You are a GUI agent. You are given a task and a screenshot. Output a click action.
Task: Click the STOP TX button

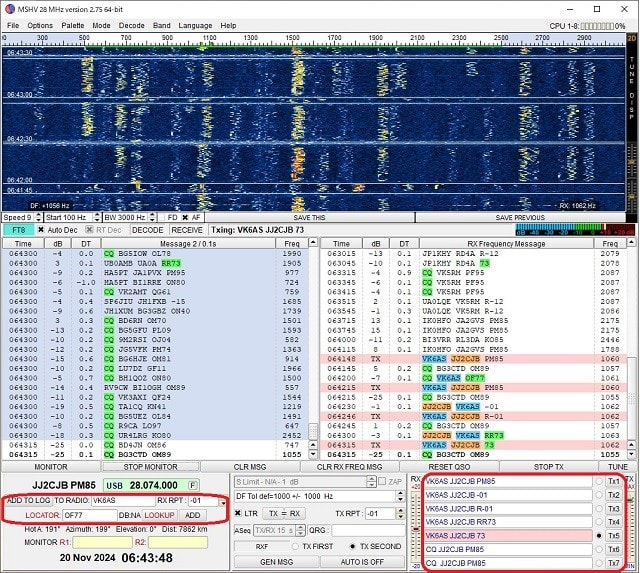(x=549, y=467)
